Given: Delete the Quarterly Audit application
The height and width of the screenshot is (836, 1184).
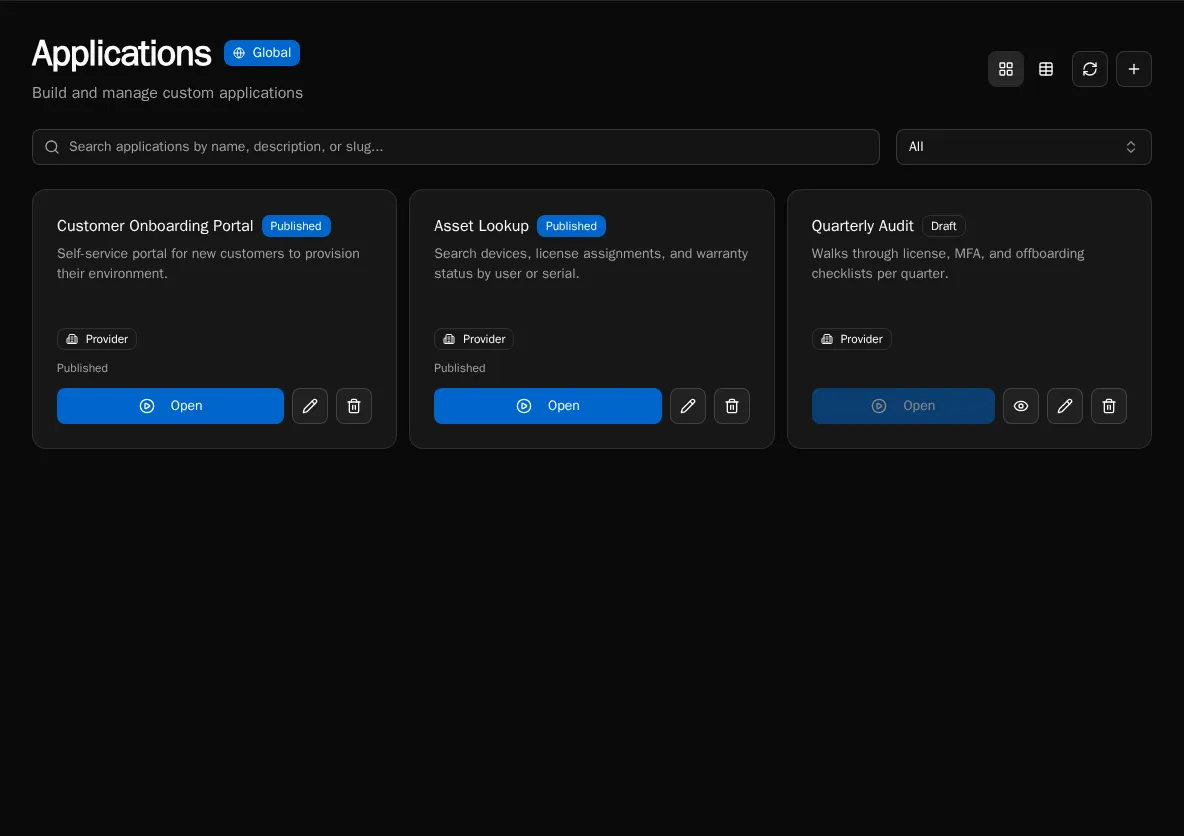Looking at the screenshot, I should [1109, 406].
